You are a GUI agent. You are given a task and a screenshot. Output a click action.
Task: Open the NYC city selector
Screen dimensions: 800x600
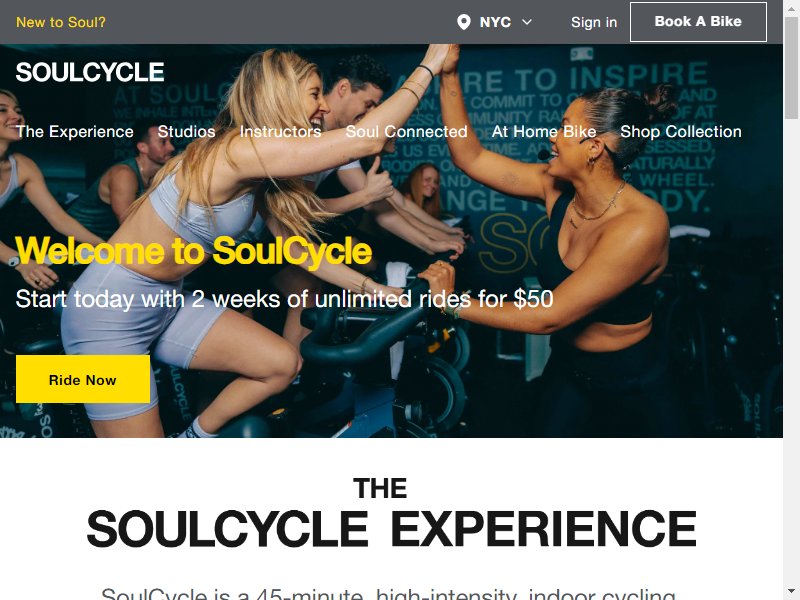494,22
